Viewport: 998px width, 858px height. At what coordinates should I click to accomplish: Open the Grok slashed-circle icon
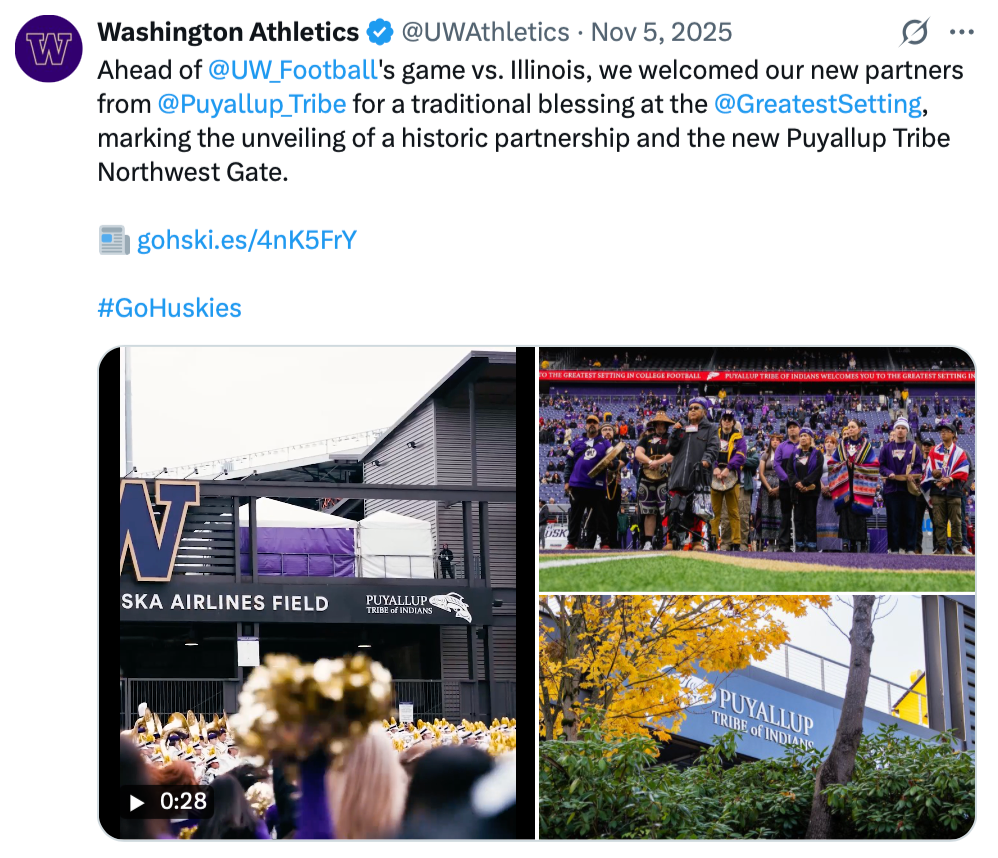914,33
